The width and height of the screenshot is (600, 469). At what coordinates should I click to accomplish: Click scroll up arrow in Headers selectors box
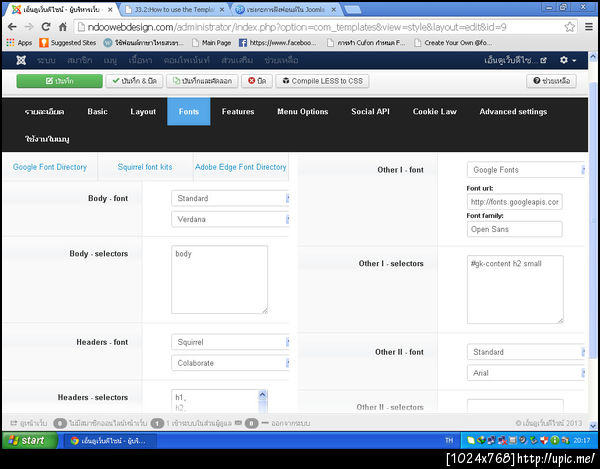tap(262, 394)
